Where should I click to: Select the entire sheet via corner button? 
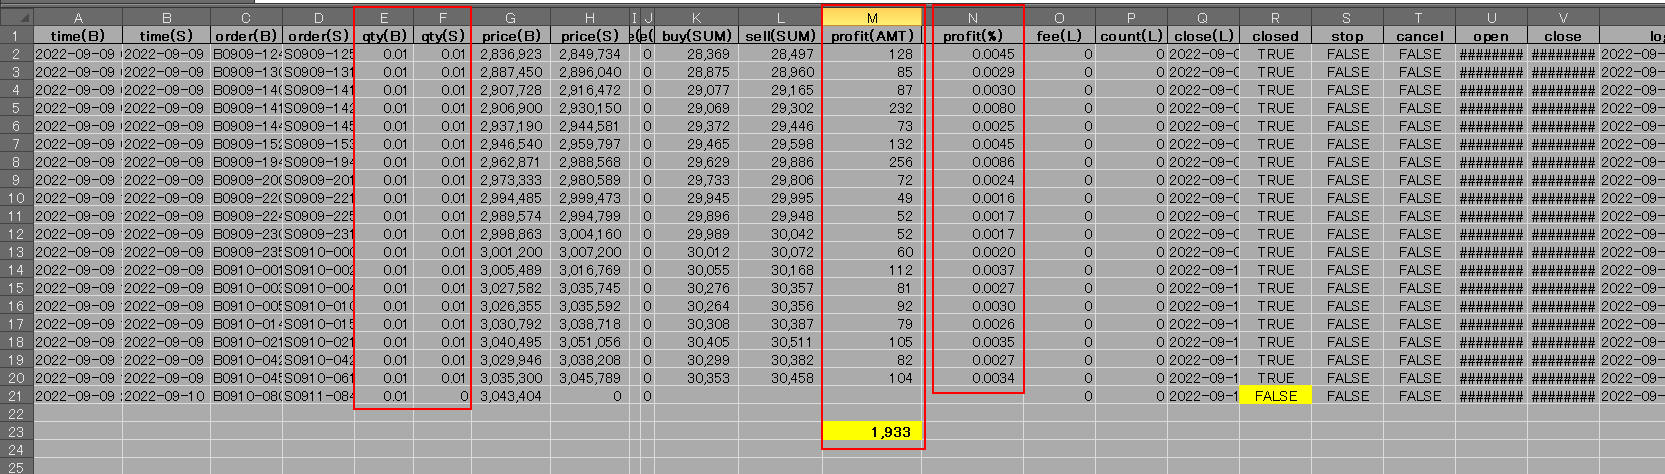pos(17,17)
